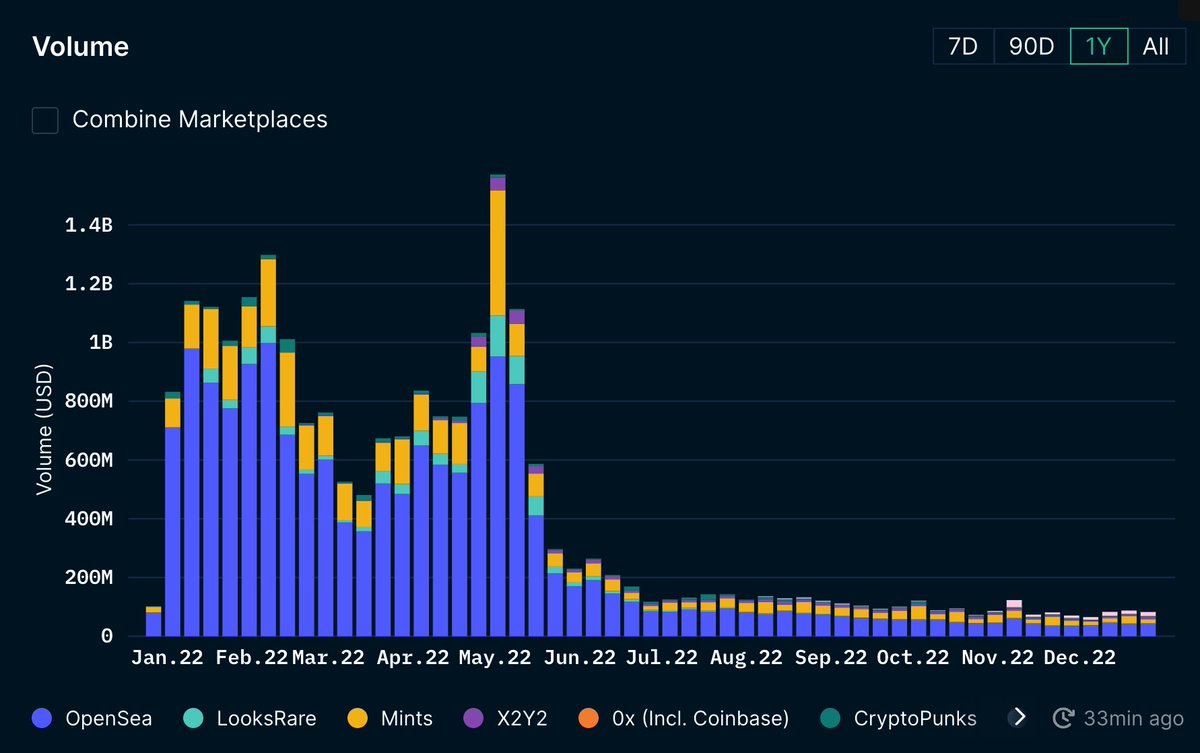Click the Combine Marketplaces label
Viewport: 1200px width, 753px height.
point(200,119)
